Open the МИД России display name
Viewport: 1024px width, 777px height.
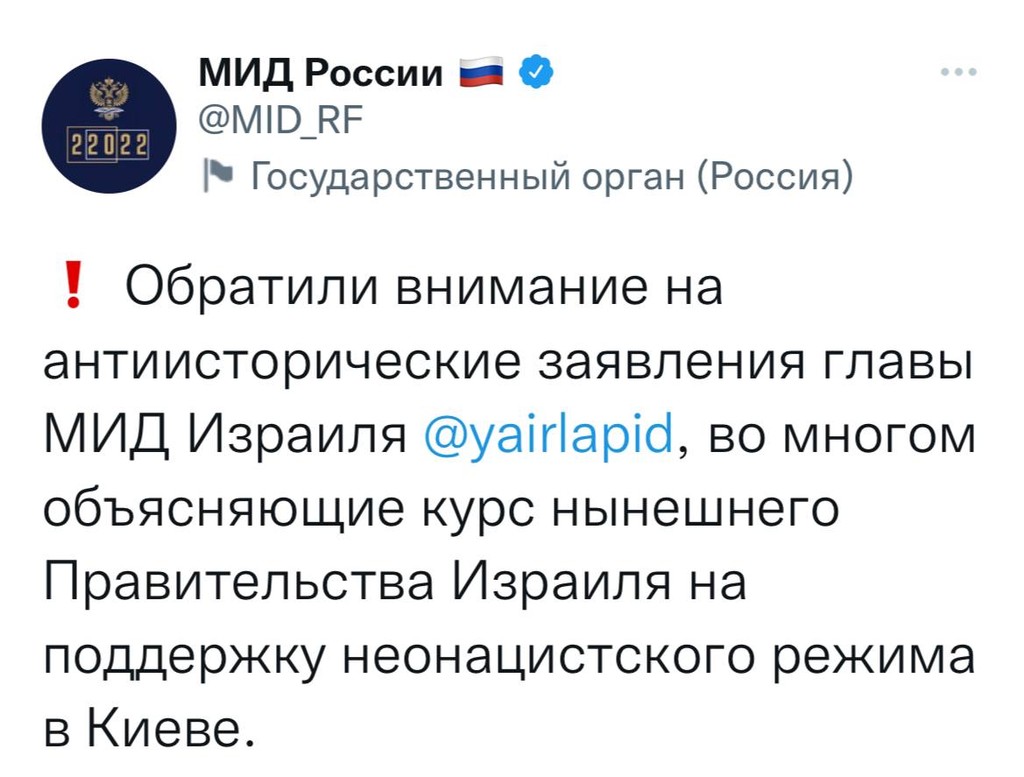click(x=320, y=72)
